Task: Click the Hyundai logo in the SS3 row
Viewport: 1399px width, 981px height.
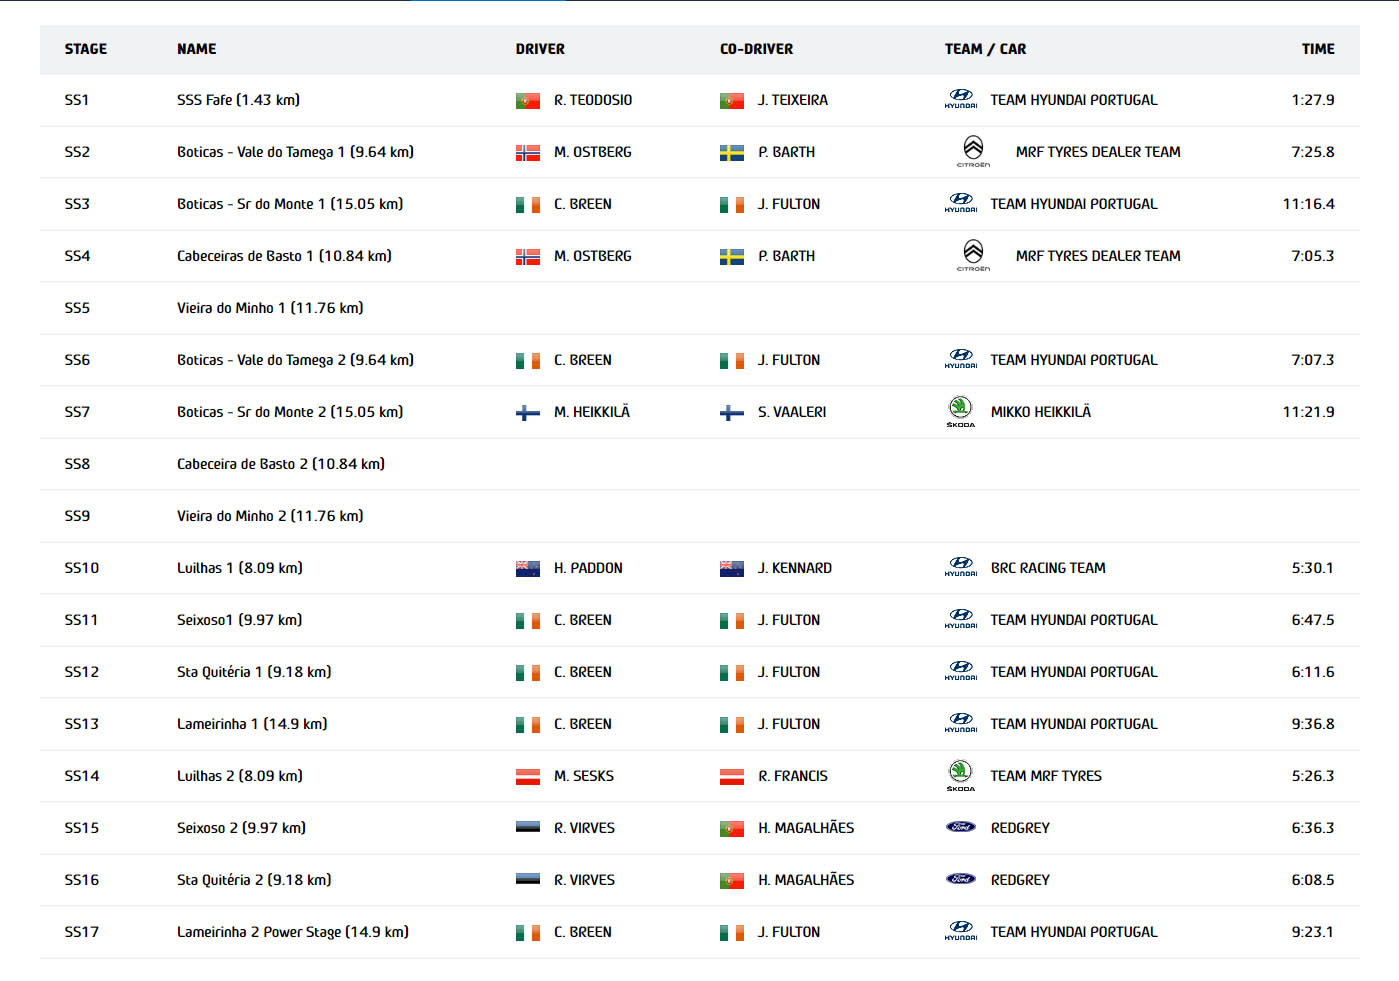Action: [961, 203]
